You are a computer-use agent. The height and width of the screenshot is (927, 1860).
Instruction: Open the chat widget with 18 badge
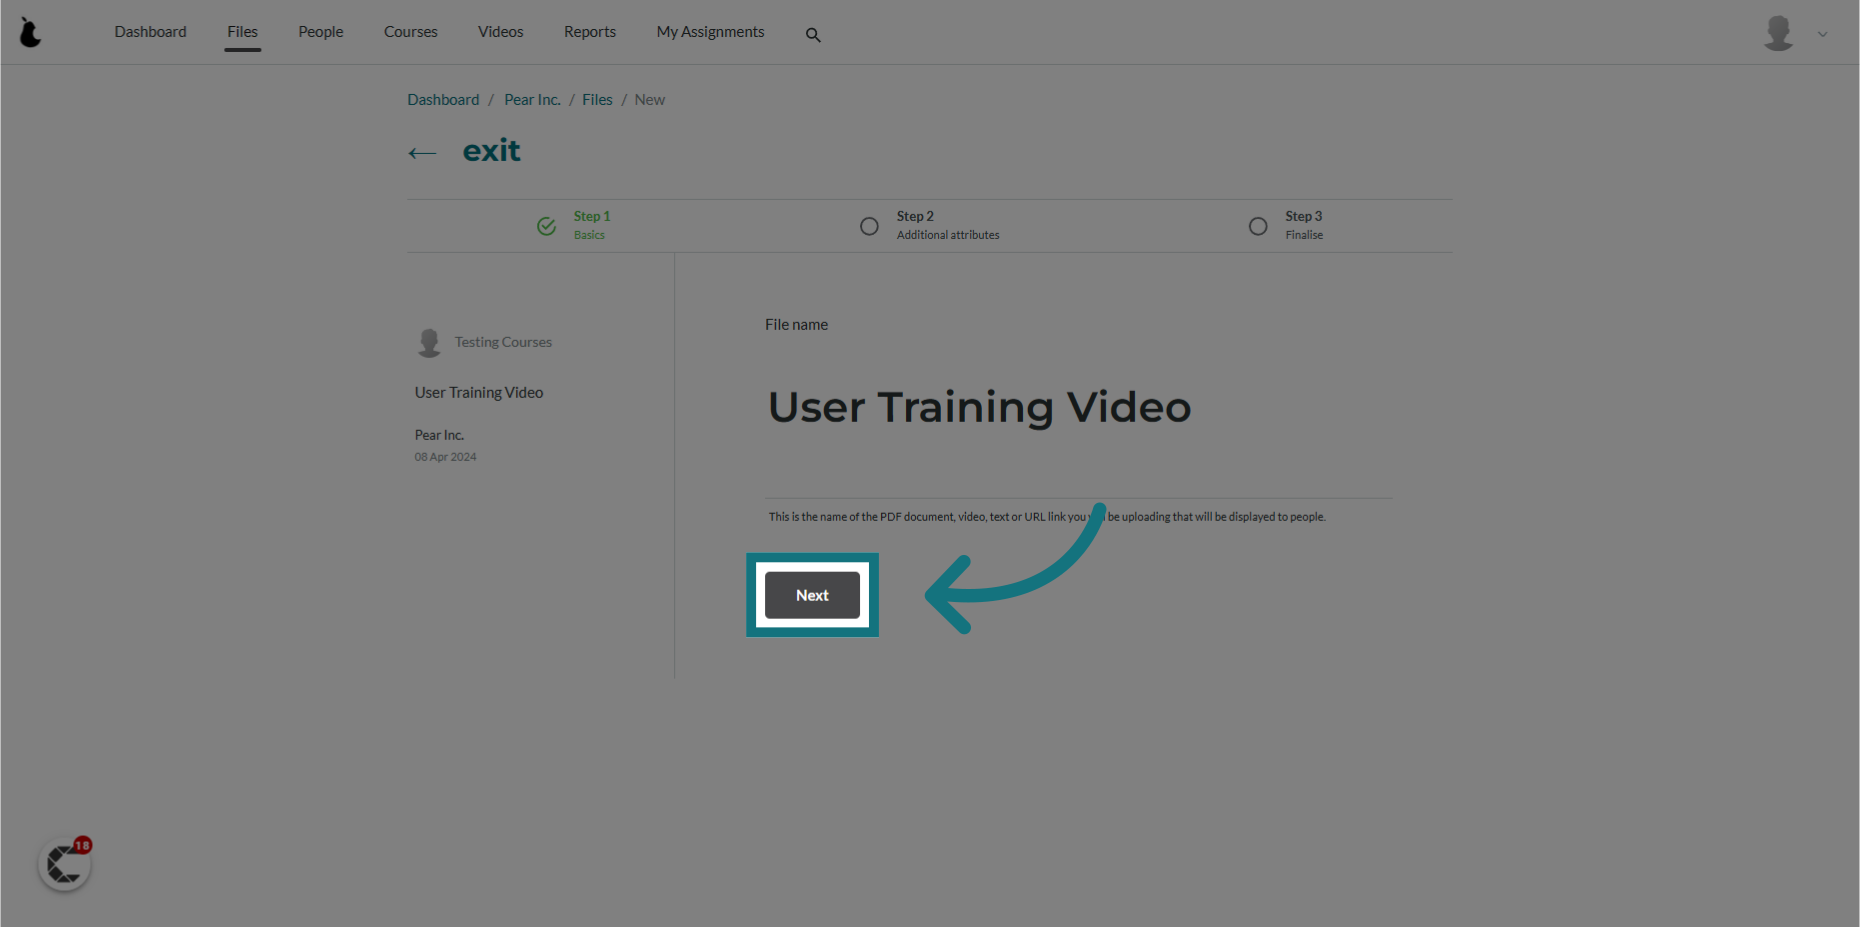pyautogui.click(x=65, y=864)
